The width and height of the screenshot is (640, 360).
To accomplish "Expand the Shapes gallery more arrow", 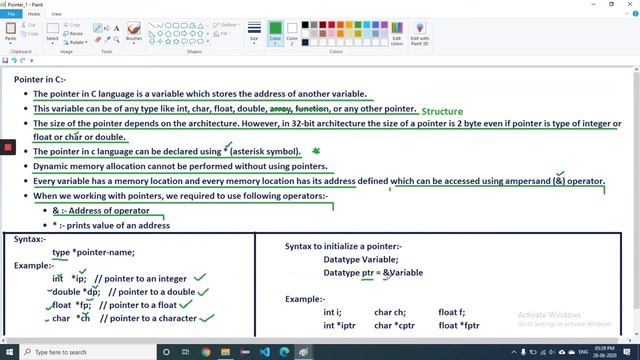I will (x=208, y=42).
